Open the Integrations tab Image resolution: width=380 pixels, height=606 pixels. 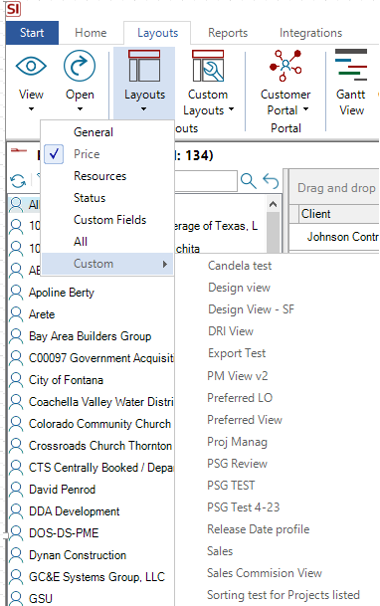(x=311, y=33)
